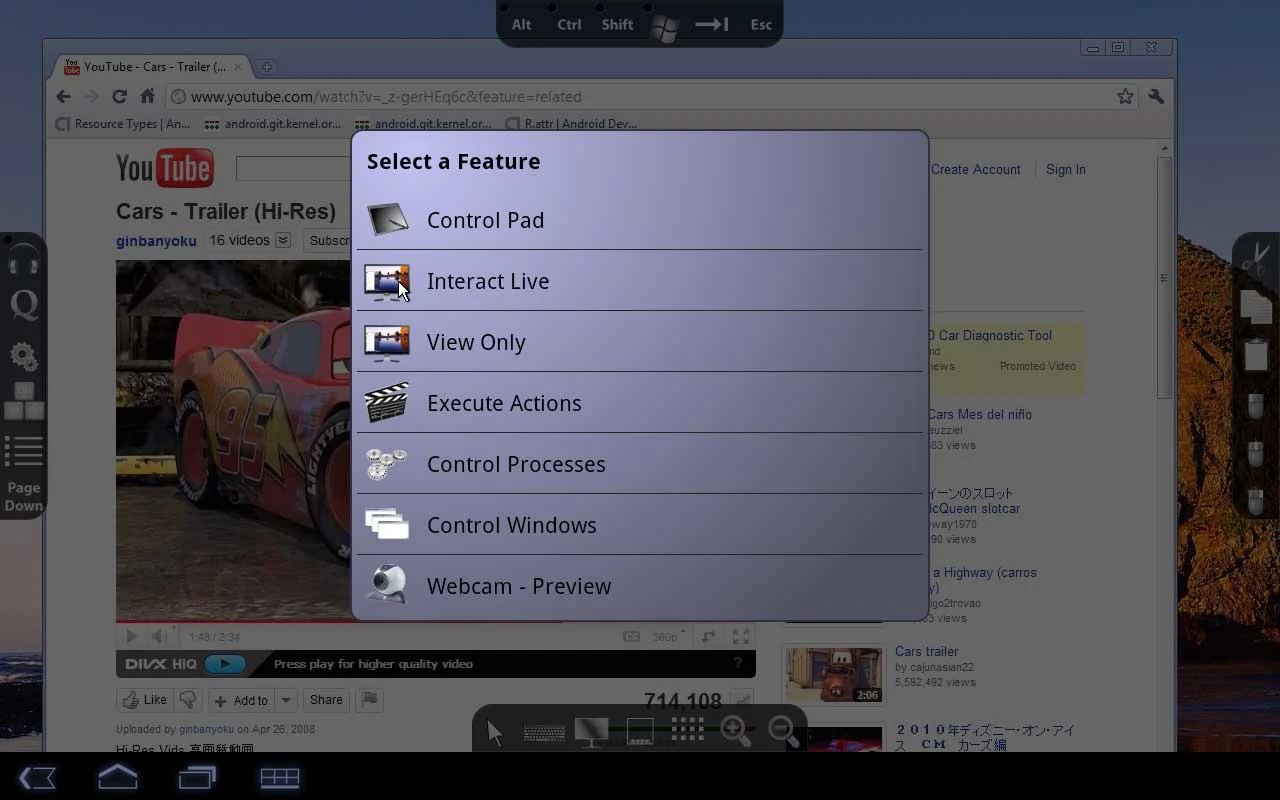Click the copy document icon
The width and height of the screenshot is (1280, 800).
coord(1256,305)
